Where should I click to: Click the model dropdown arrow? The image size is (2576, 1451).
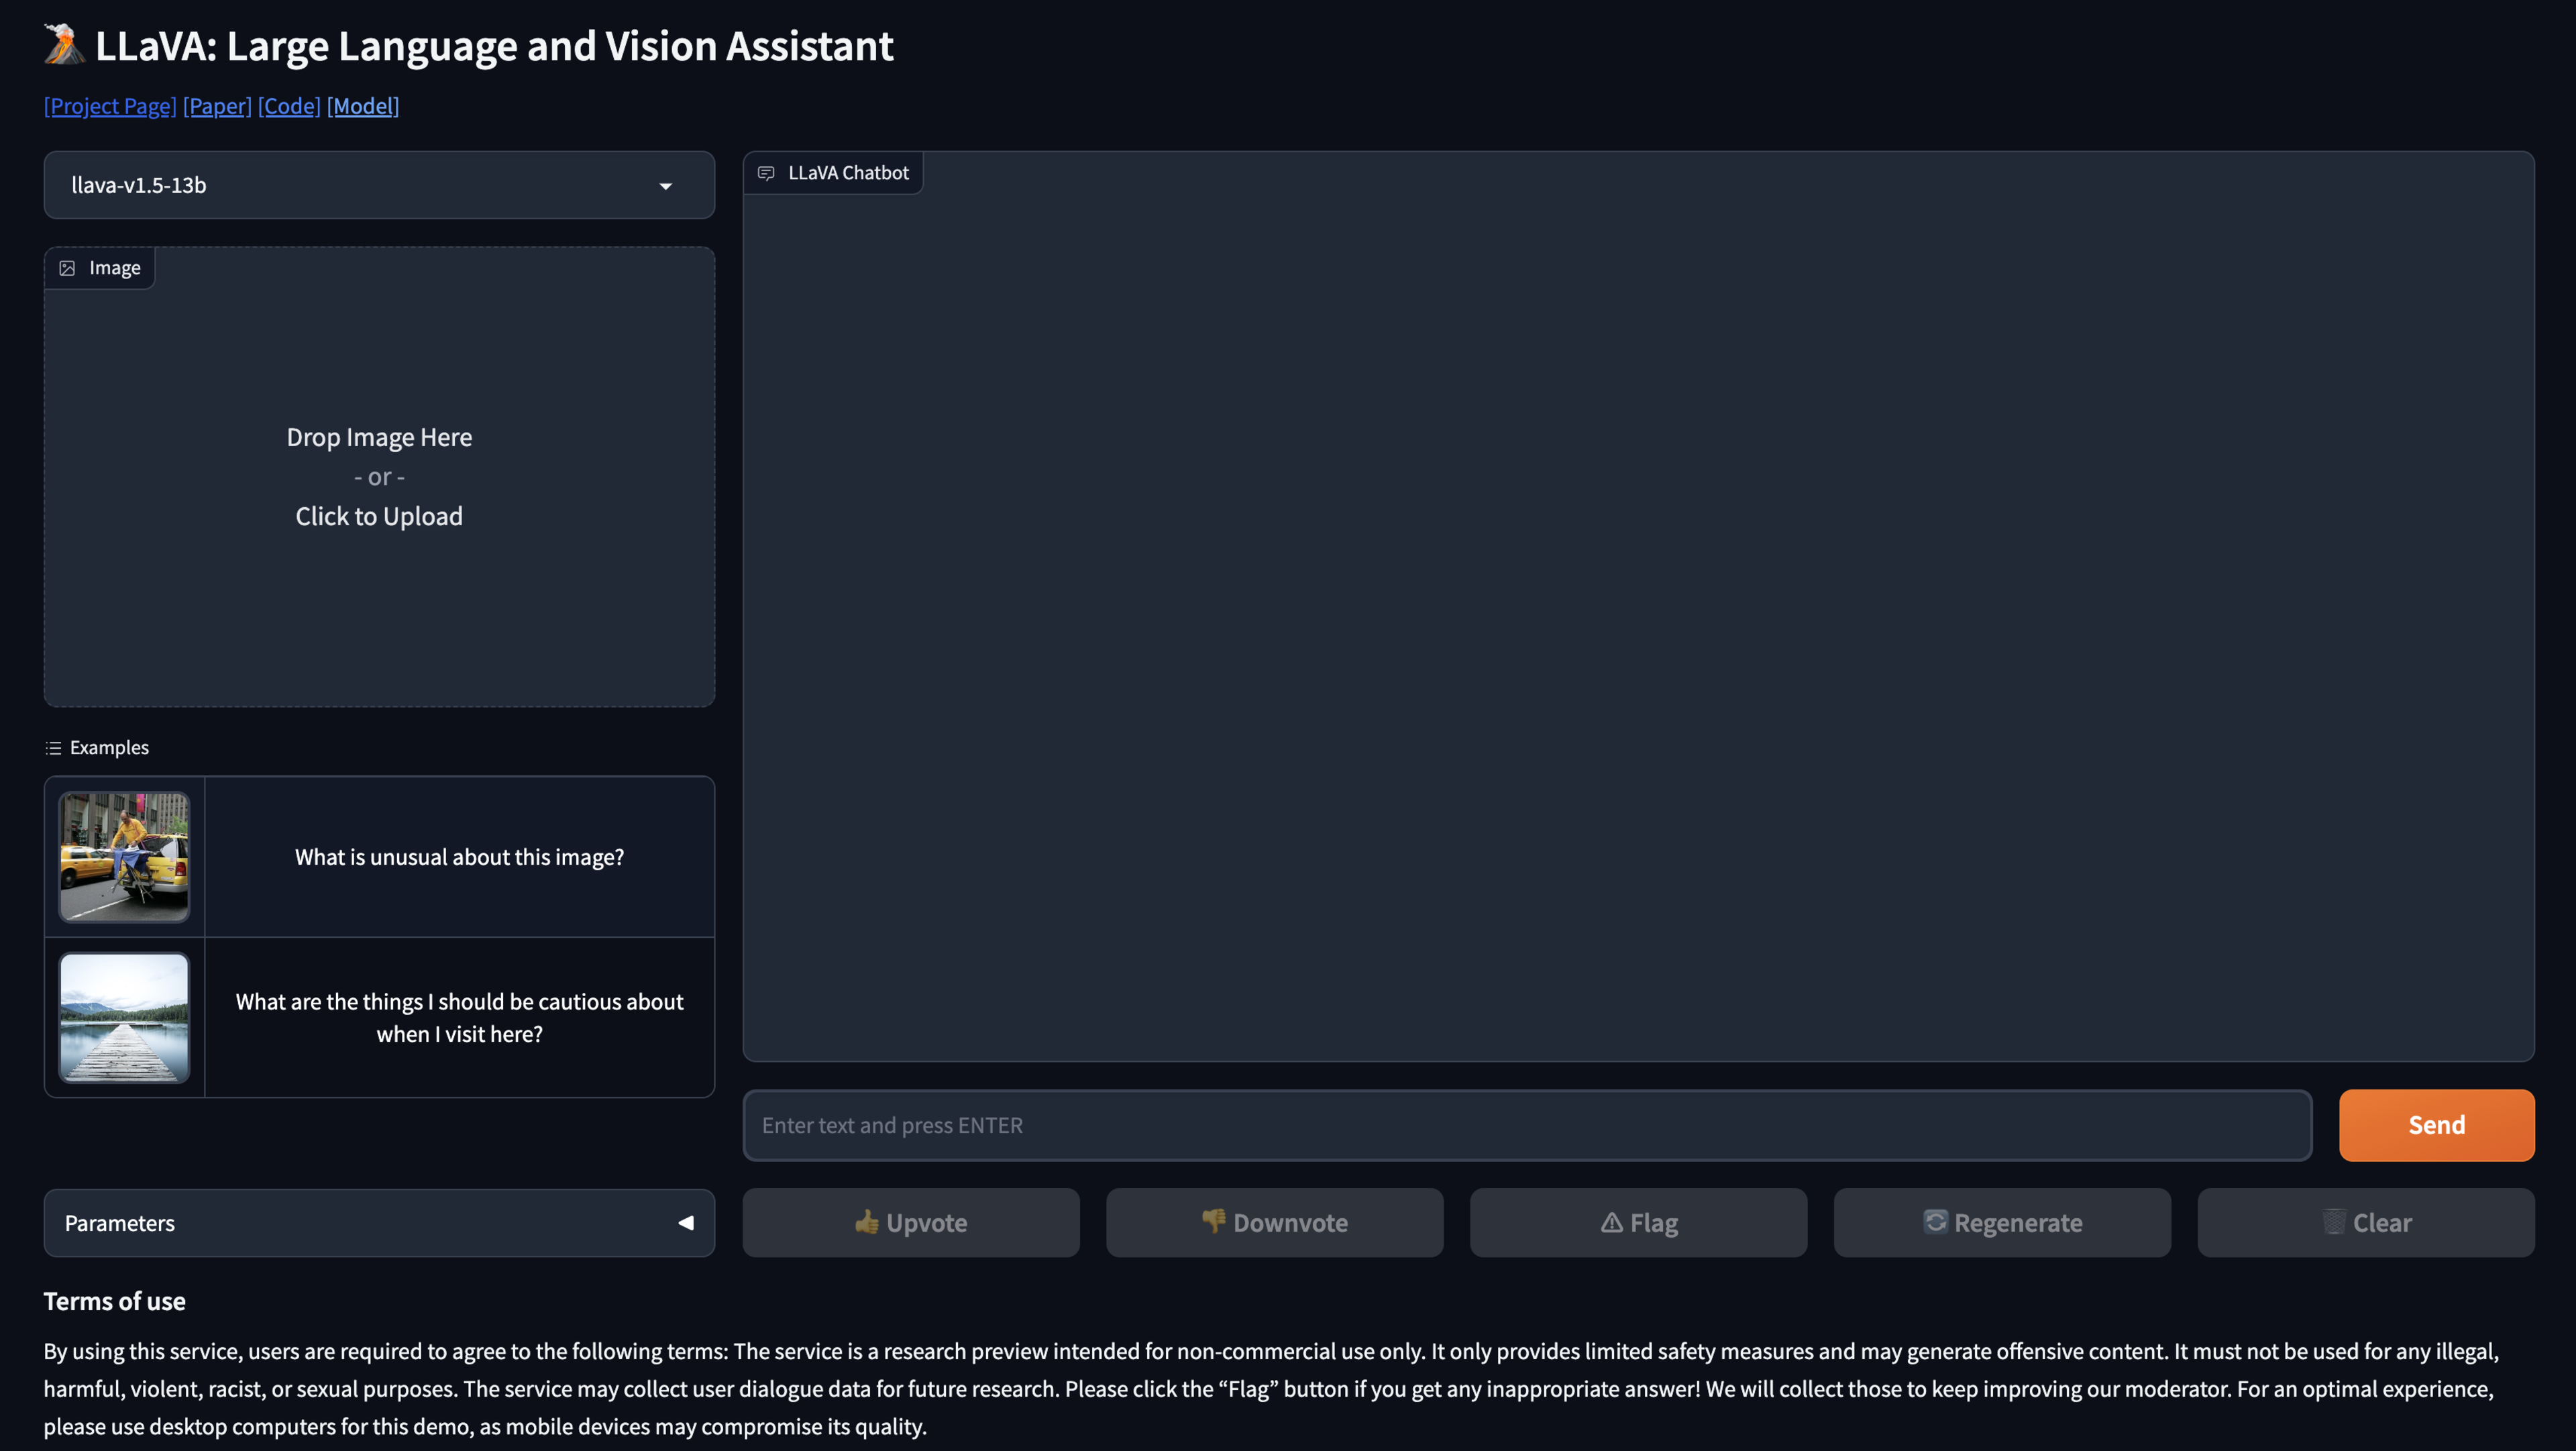(x=666, y=186)
